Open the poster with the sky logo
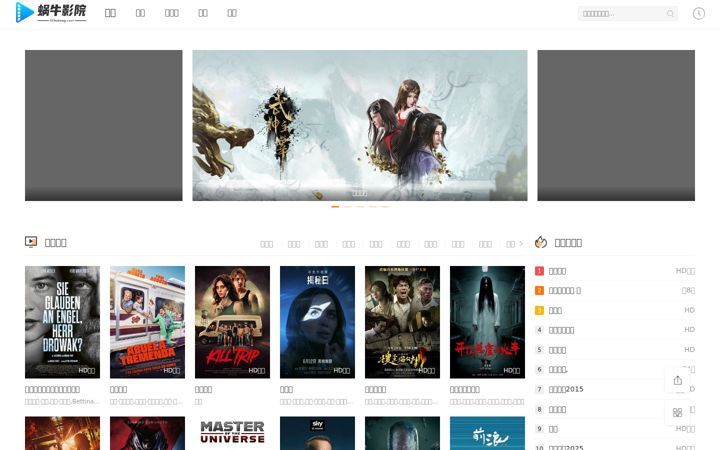 (317, 433)
